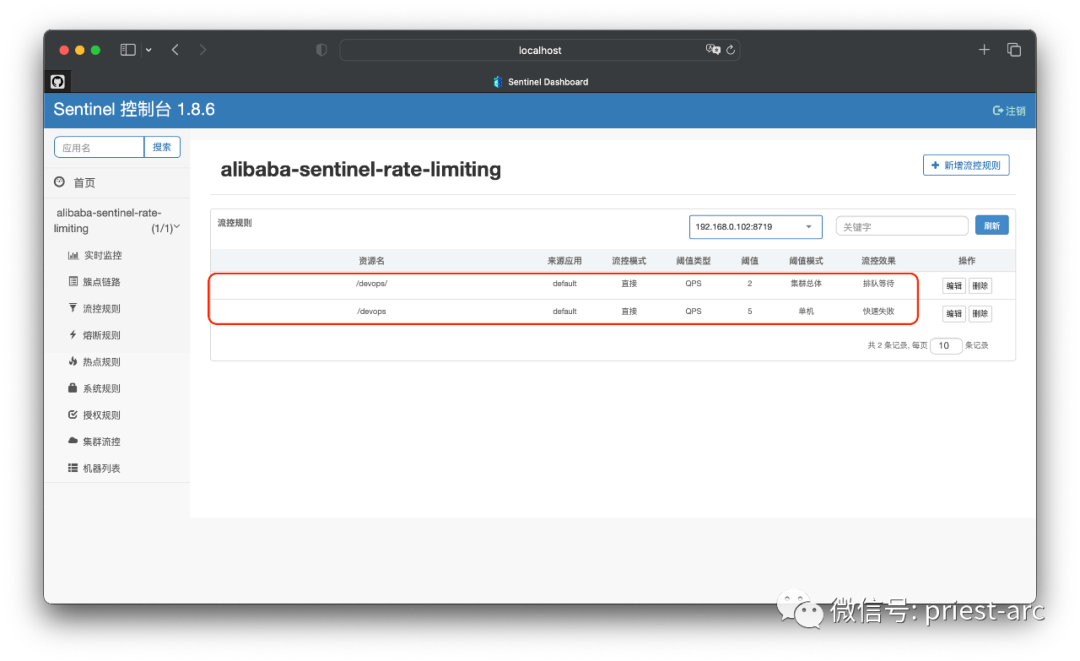The image size is (1080, 661).
Task: Delete the /devops/ rule with 删除
Action: 980,286
